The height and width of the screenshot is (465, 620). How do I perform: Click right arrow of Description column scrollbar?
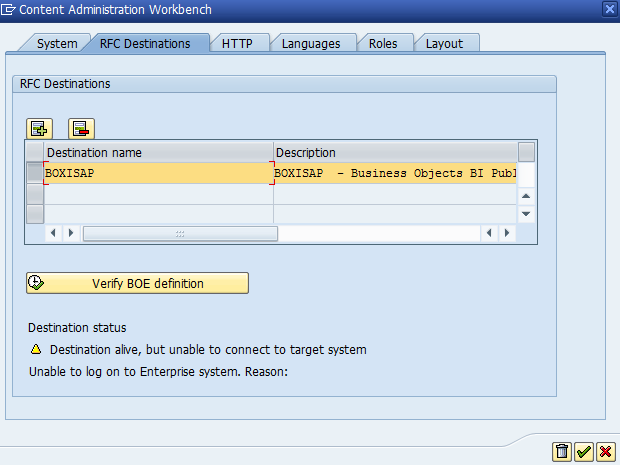click(x=507, y=233)
